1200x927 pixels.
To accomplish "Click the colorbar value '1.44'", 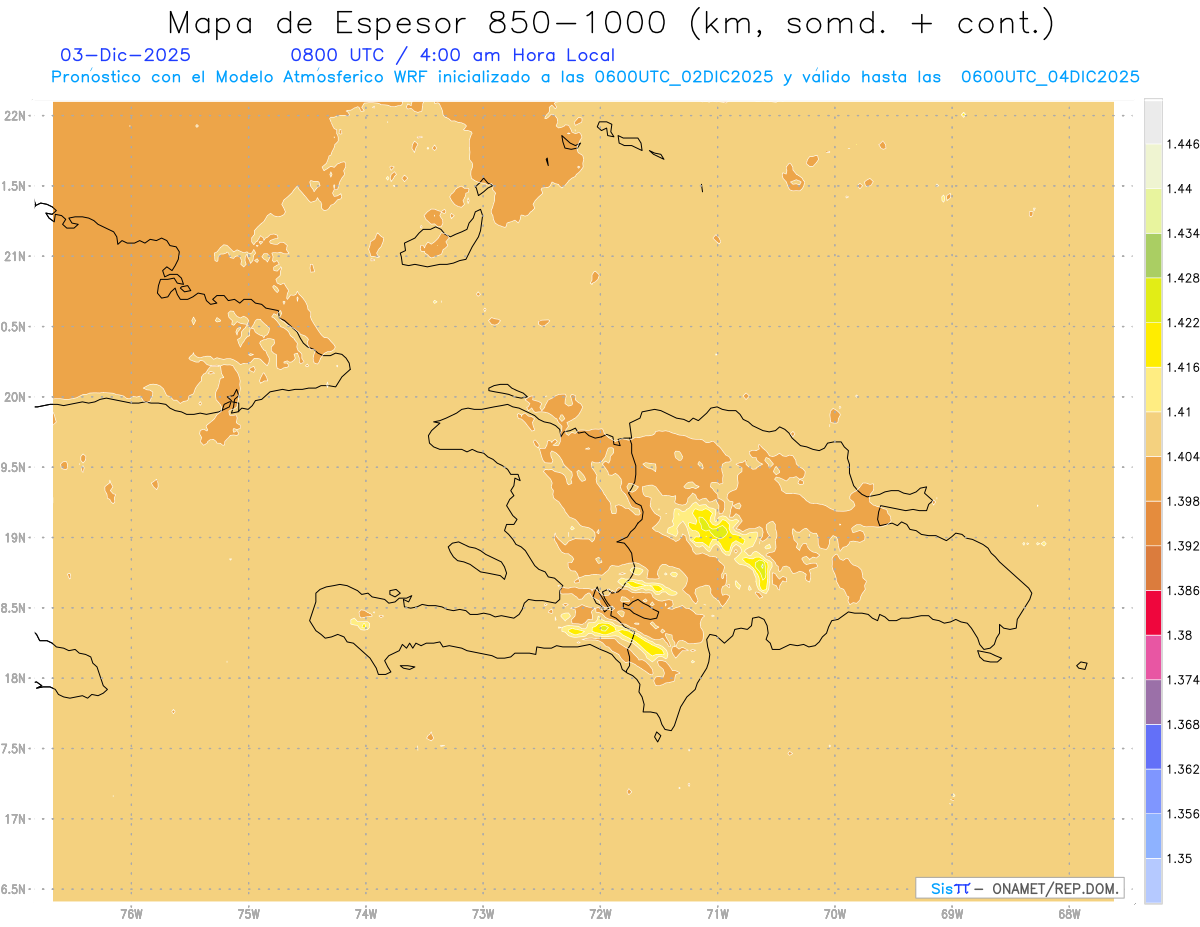I will point(1179,189).
